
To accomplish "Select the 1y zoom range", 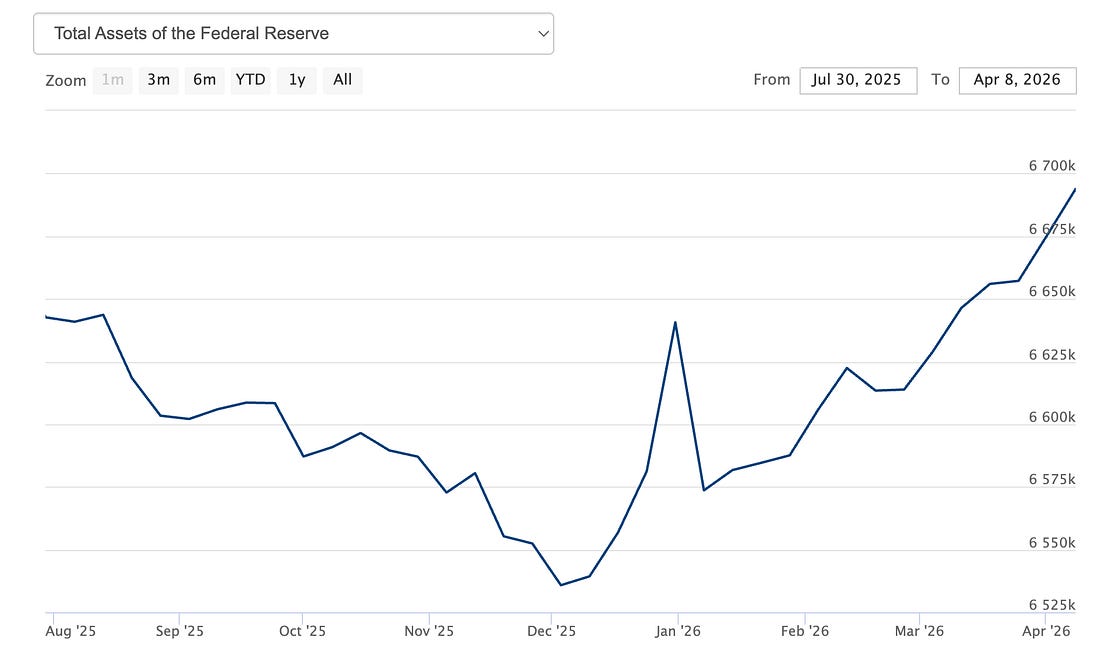I will point(297,80).
